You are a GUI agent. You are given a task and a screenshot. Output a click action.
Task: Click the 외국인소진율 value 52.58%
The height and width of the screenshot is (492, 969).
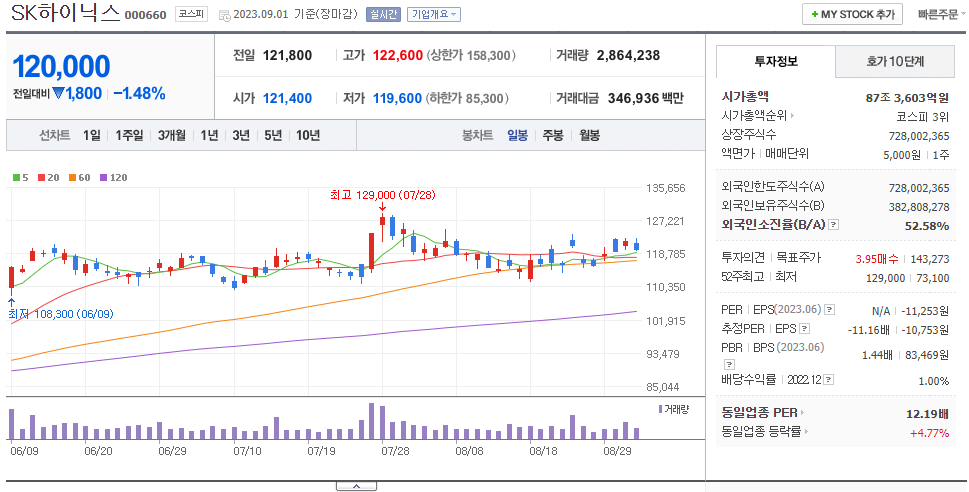tap(927, 226)
